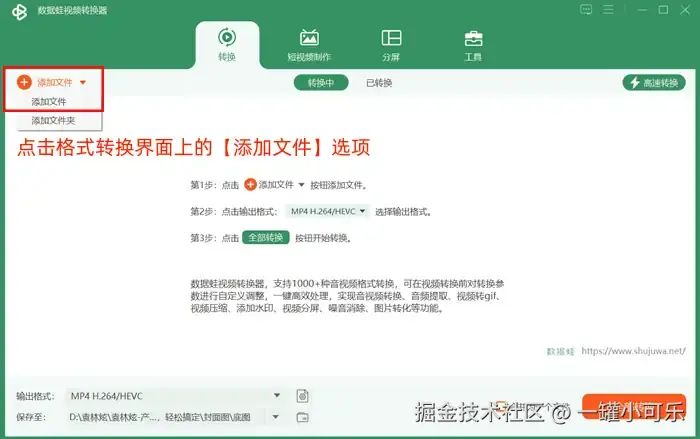Screen dimensions: 700x439
Task: Open the 分屏 tab
Action: click(391, 45)
